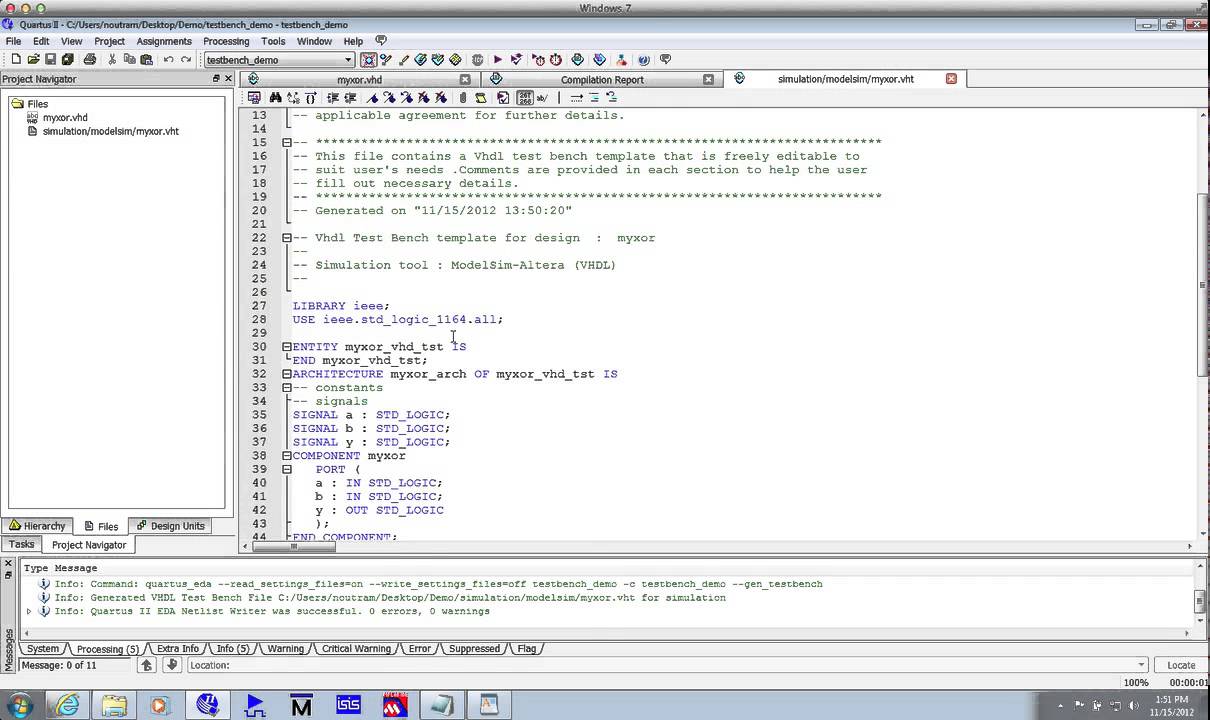Go to next message down arrow
Image resolution: width=1210 pixels, height=720 pixels.
171,665
